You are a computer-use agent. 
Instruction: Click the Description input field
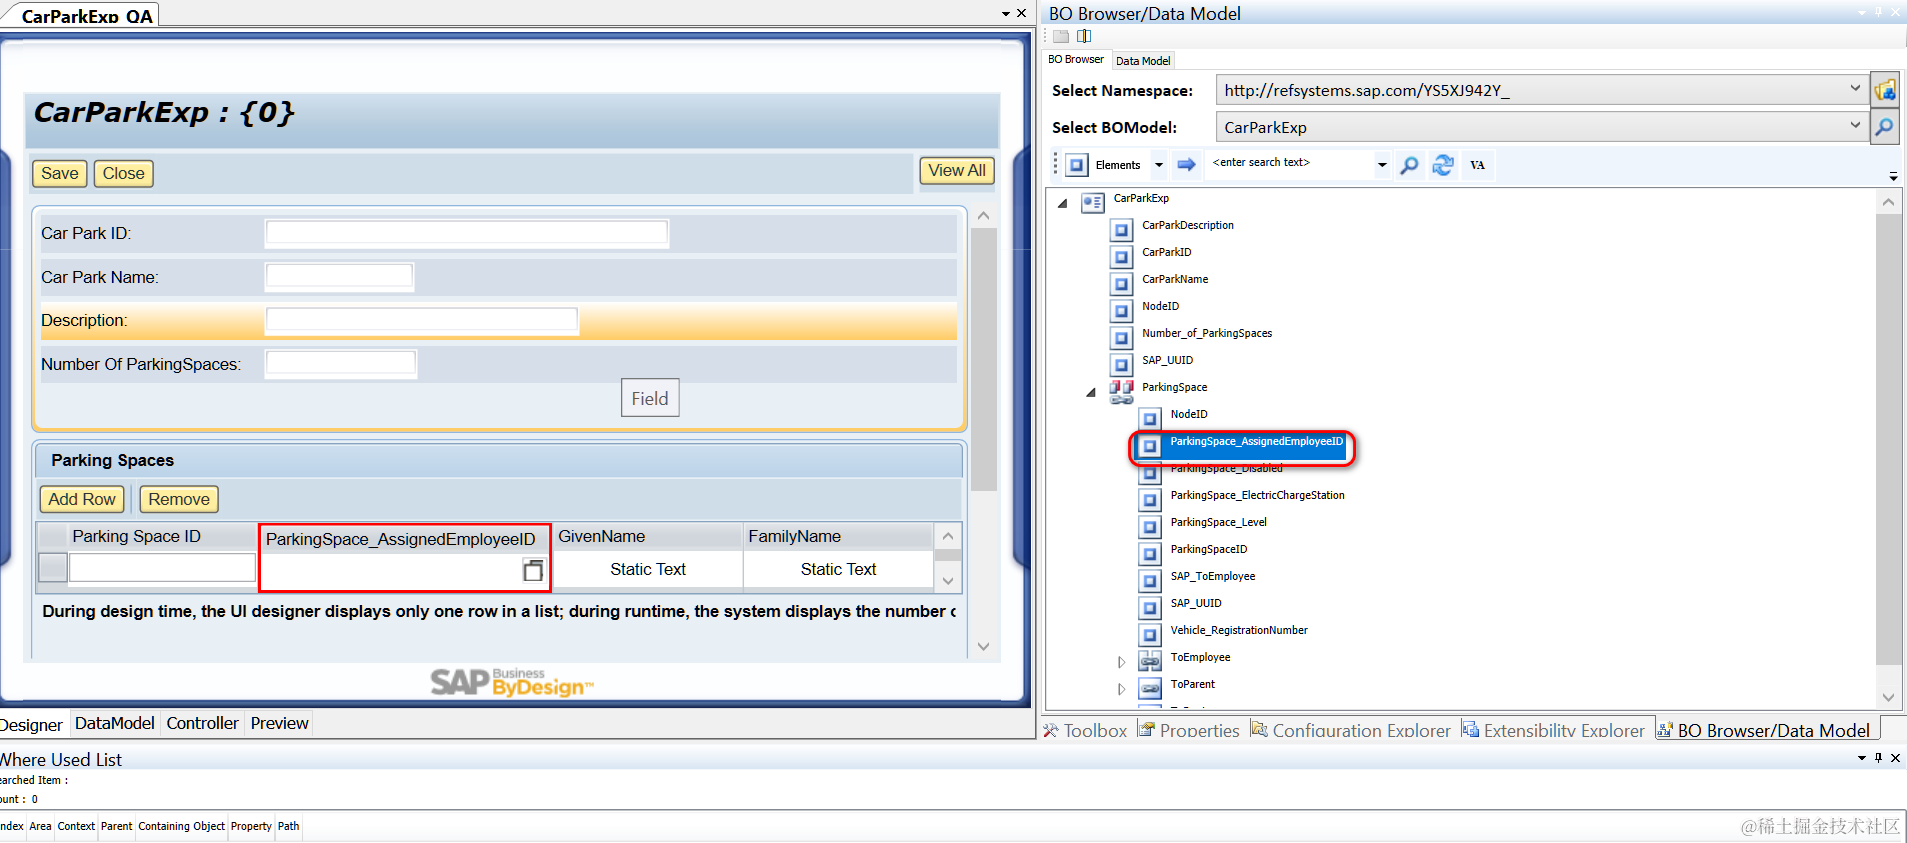421,320
